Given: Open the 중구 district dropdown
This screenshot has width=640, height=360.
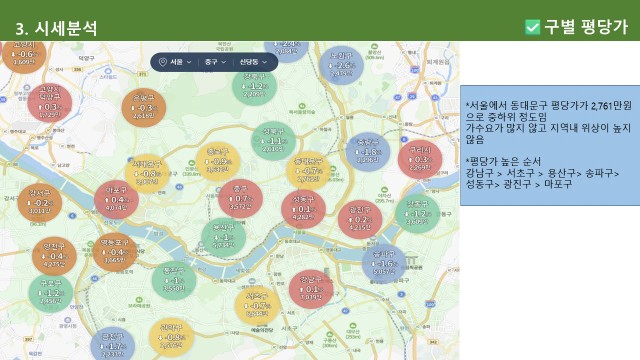Looking at the screenshot, I should 215,62.
